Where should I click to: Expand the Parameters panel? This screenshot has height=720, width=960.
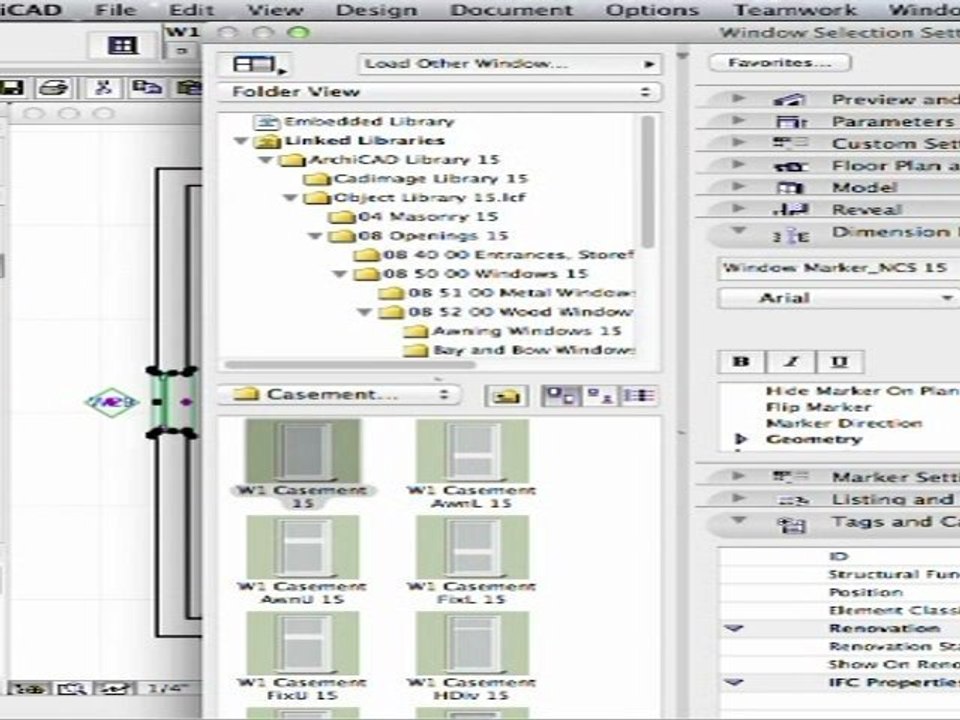(739, 121)
